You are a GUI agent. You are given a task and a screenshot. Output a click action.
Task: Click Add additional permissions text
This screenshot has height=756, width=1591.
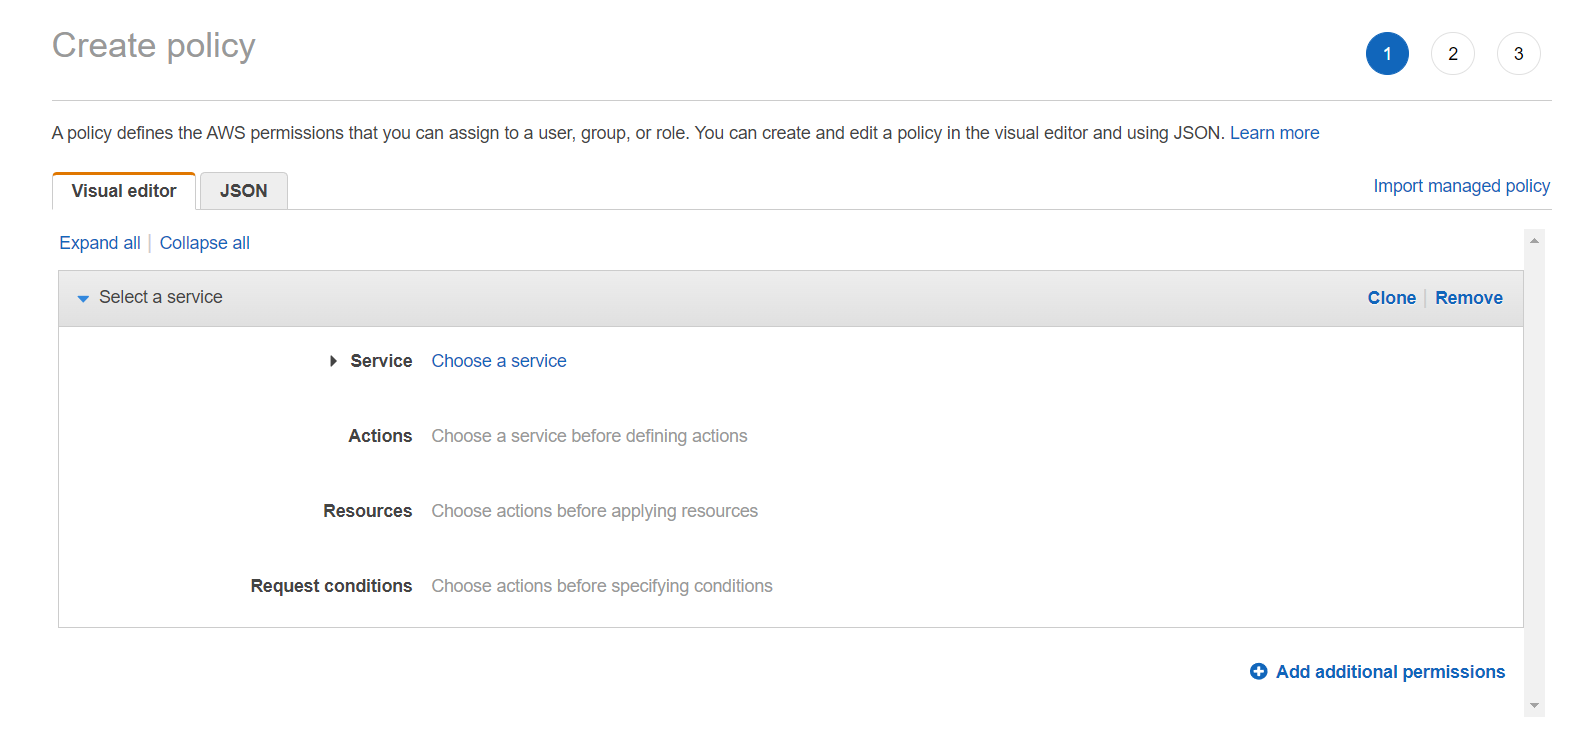(x=1390, y=672)
